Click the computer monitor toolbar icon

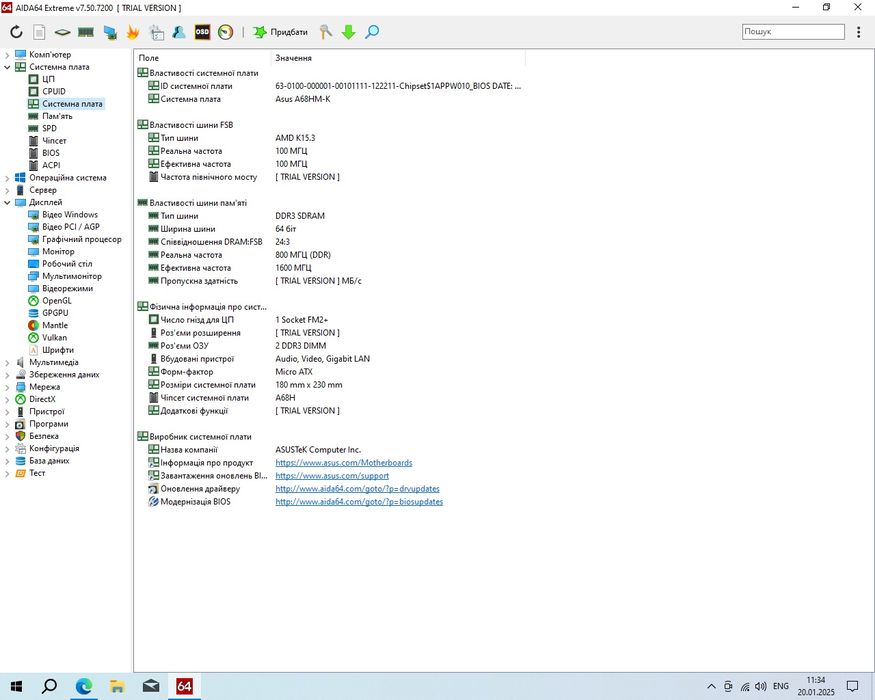click(x=110, y=32)
